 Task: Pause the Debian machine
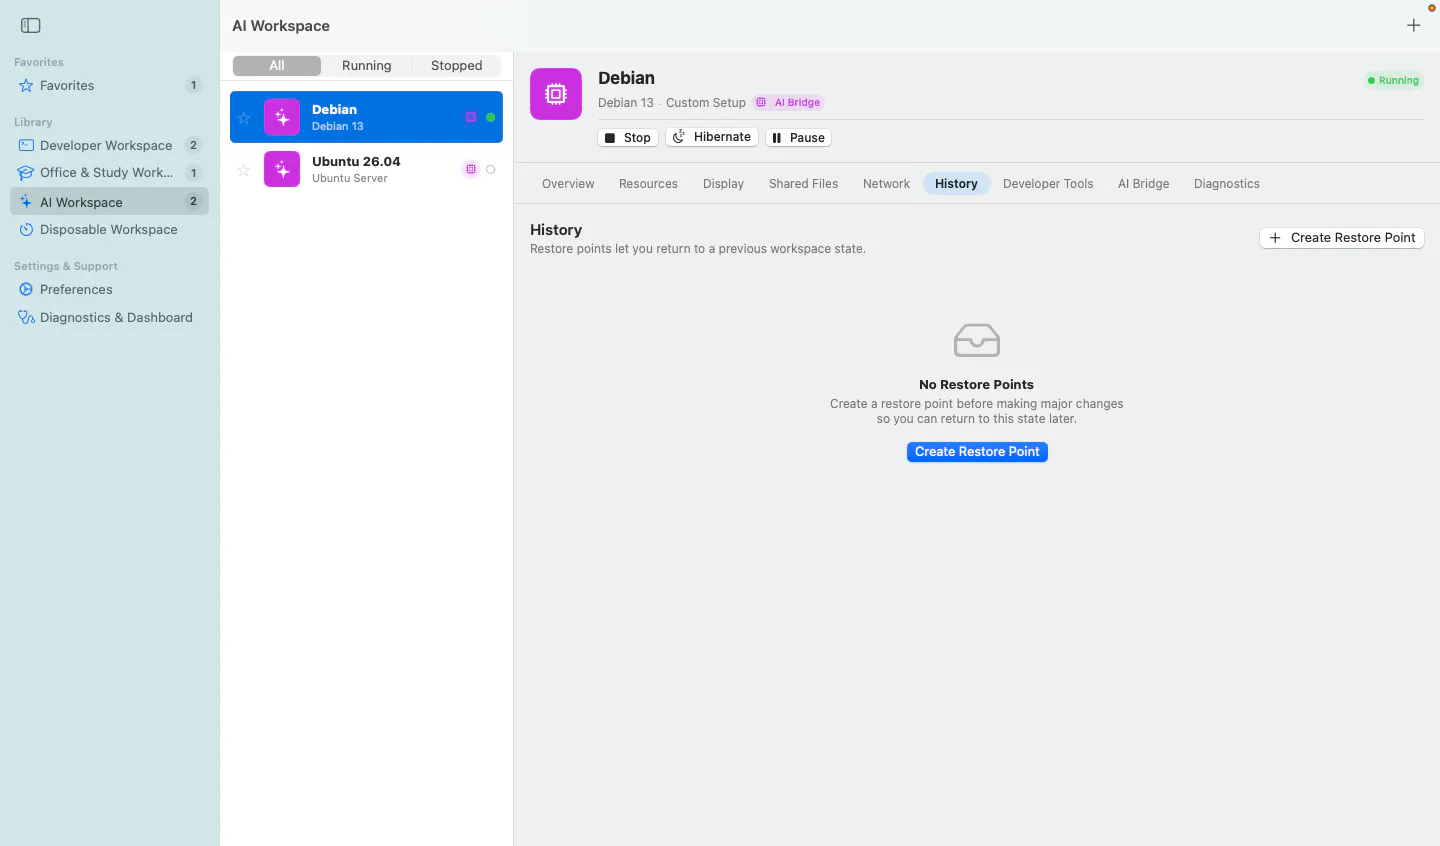tap(798, 138)
